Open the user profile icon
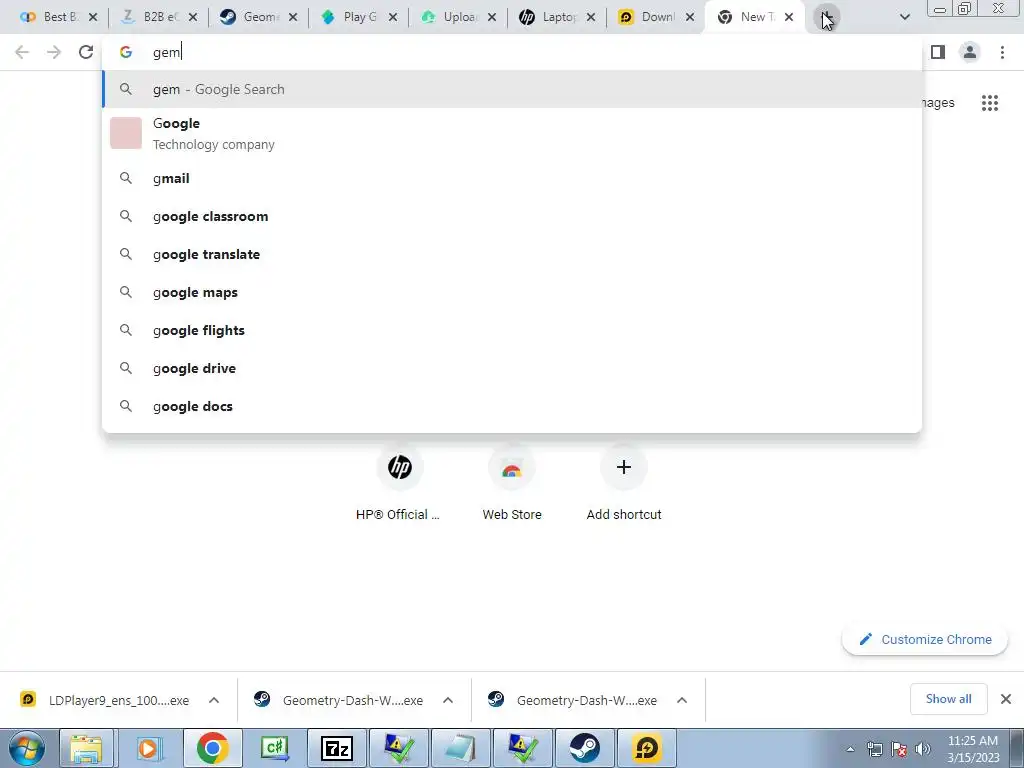 (970, 52)
